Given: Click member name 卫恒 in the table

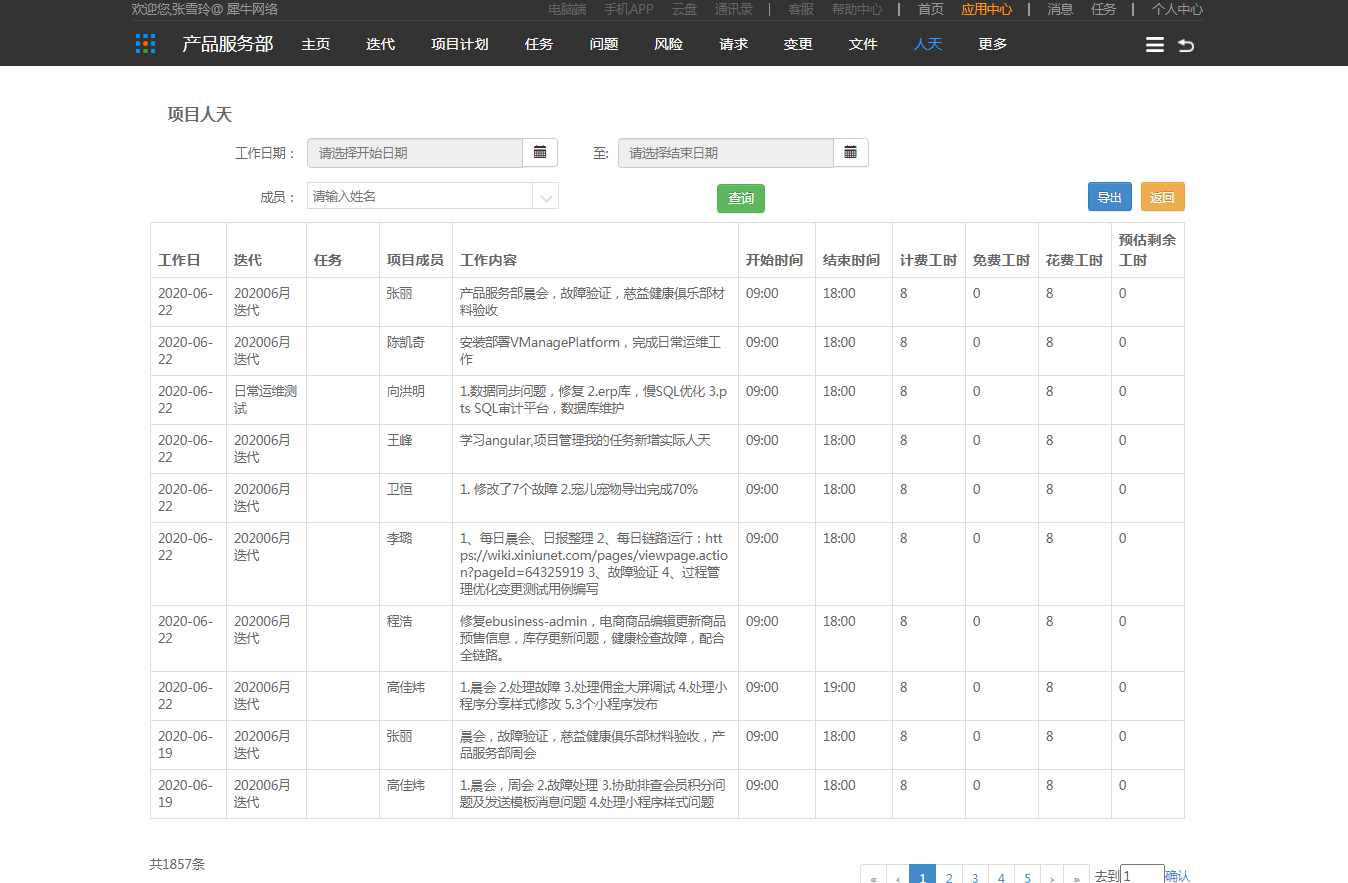Looking at the screenshot, I should pyautogui.click(x=400, y=489).
